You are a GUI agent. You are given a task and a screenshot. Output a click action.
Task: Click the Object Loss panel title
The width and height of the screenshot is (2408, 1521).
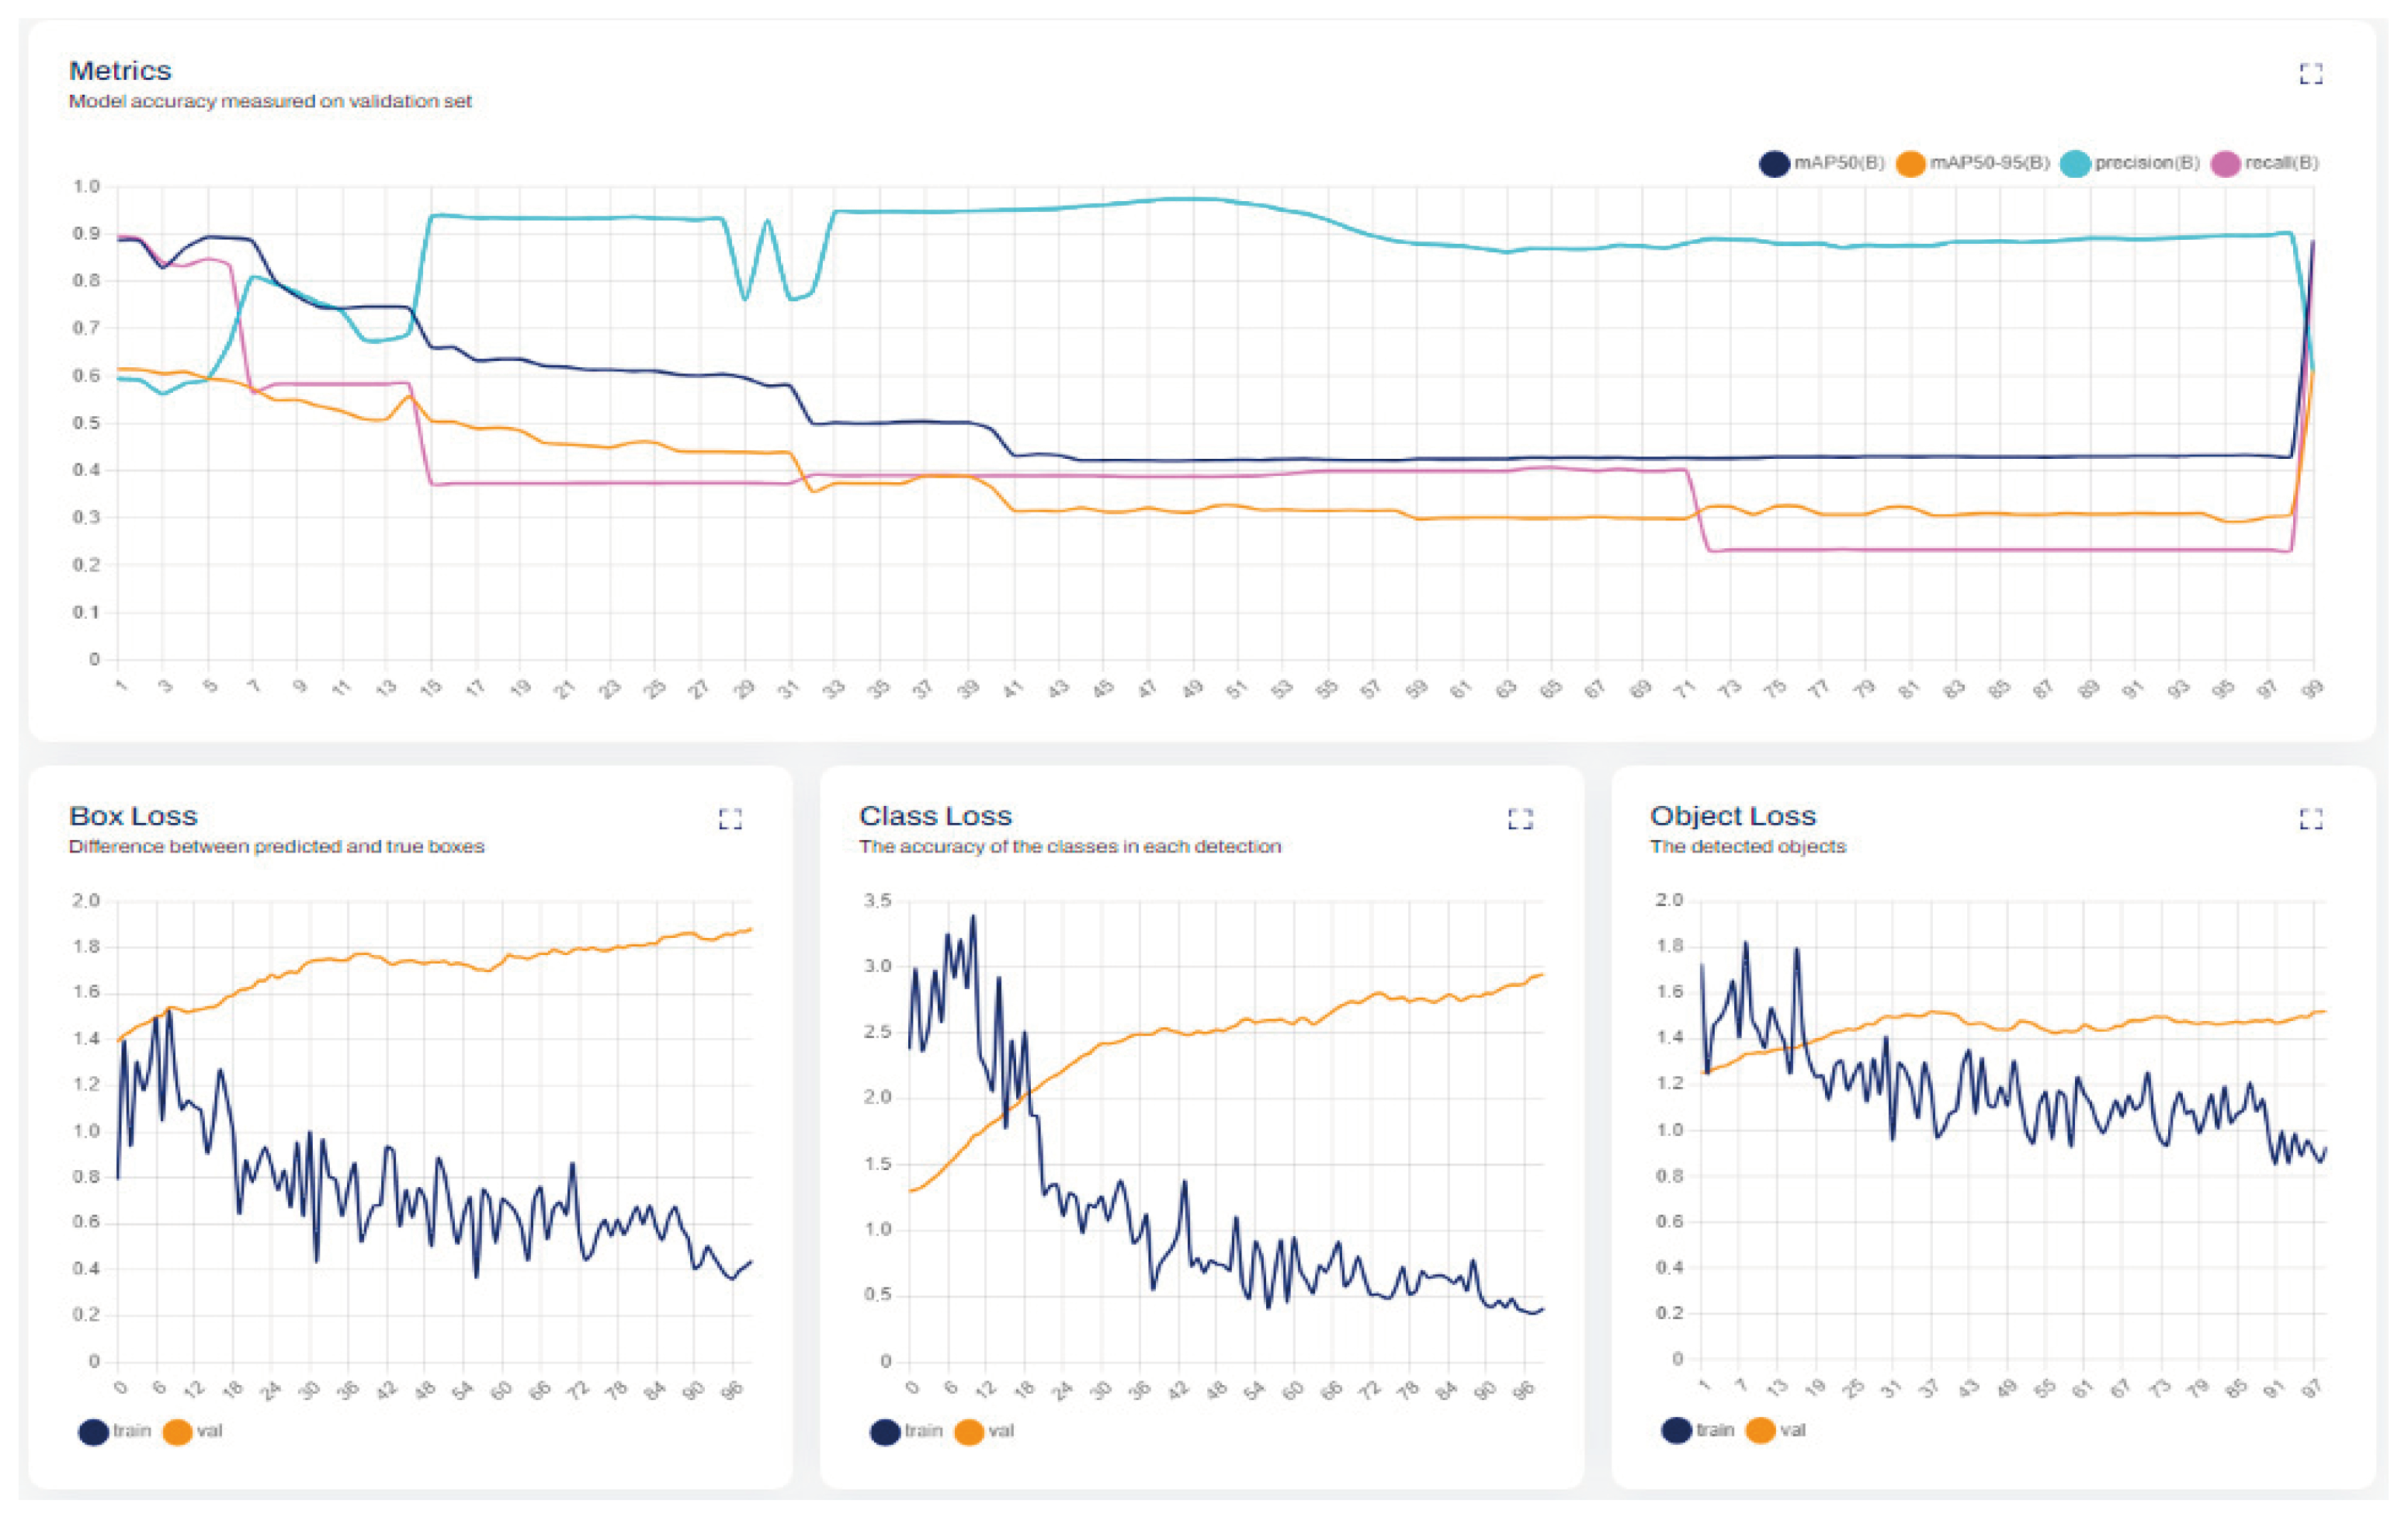tap(1732, 816)
